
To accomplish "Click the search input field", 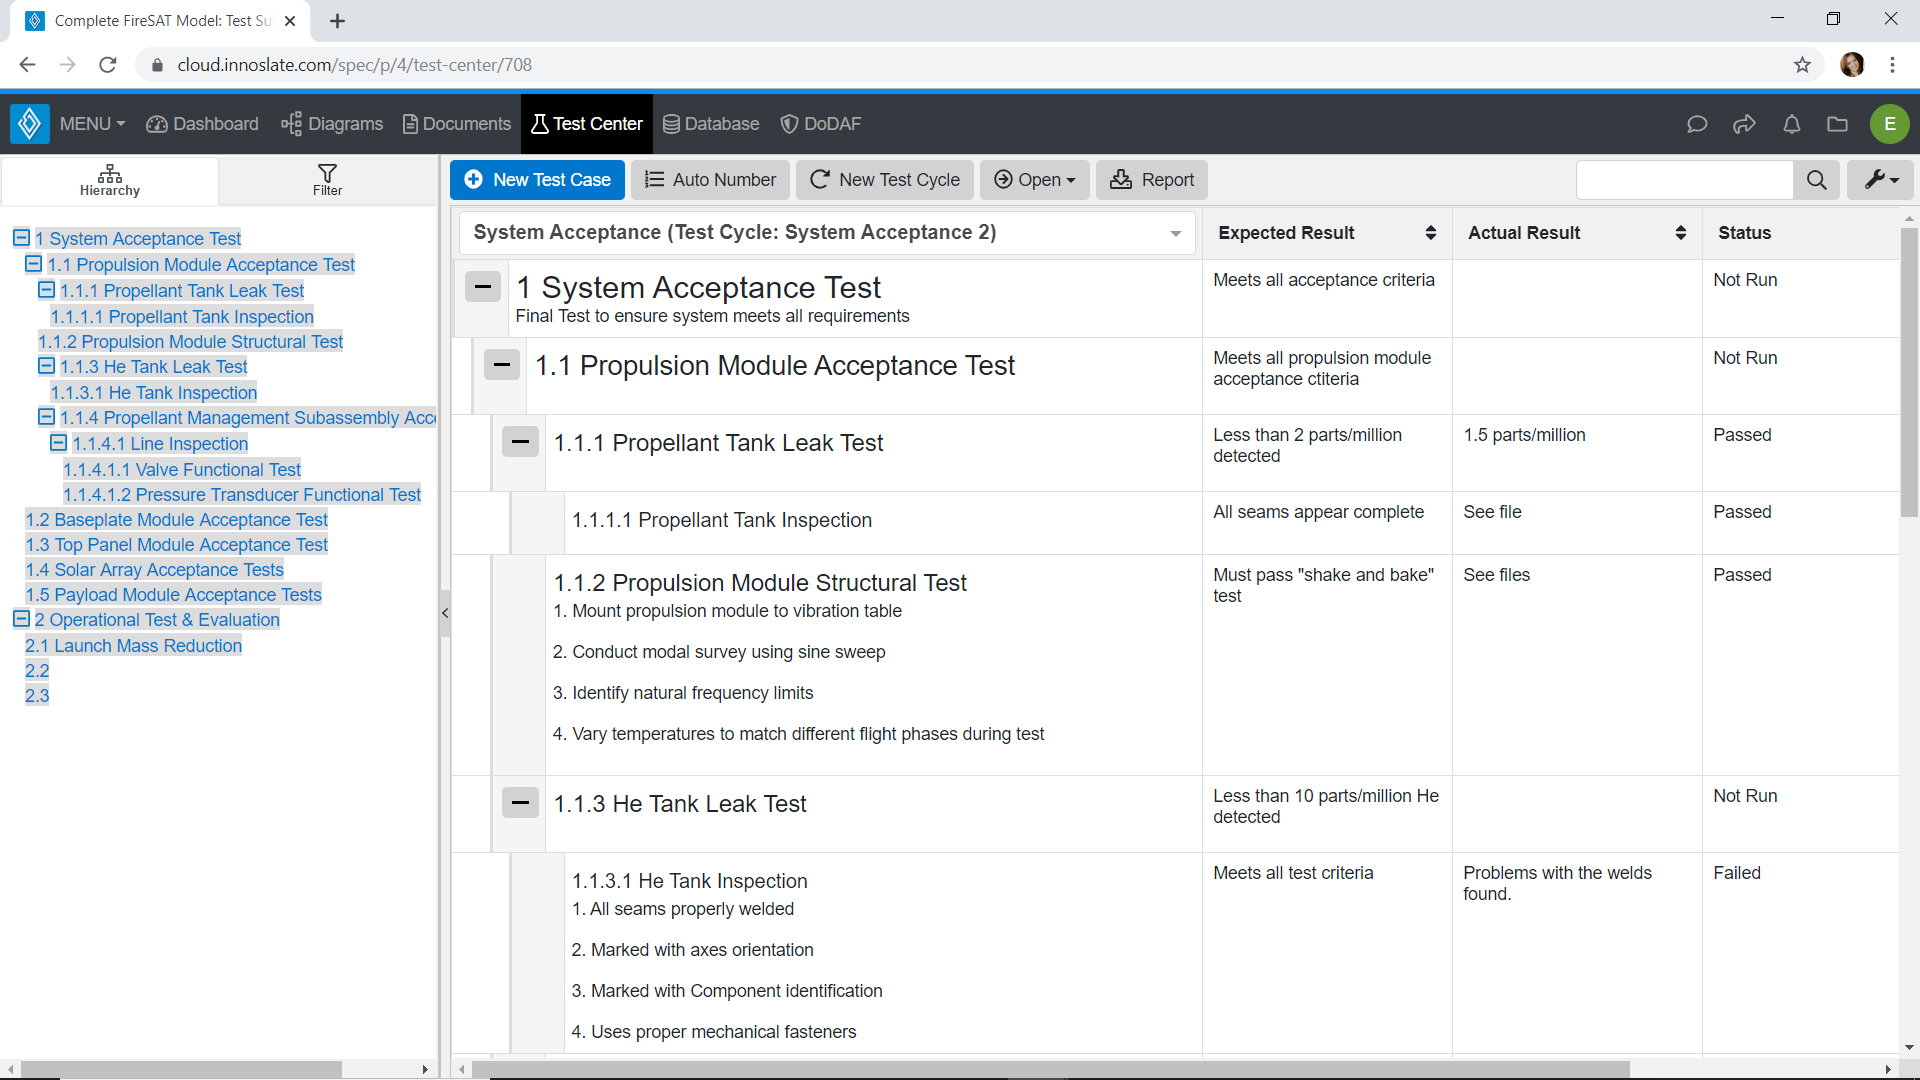I will 1684,180.
